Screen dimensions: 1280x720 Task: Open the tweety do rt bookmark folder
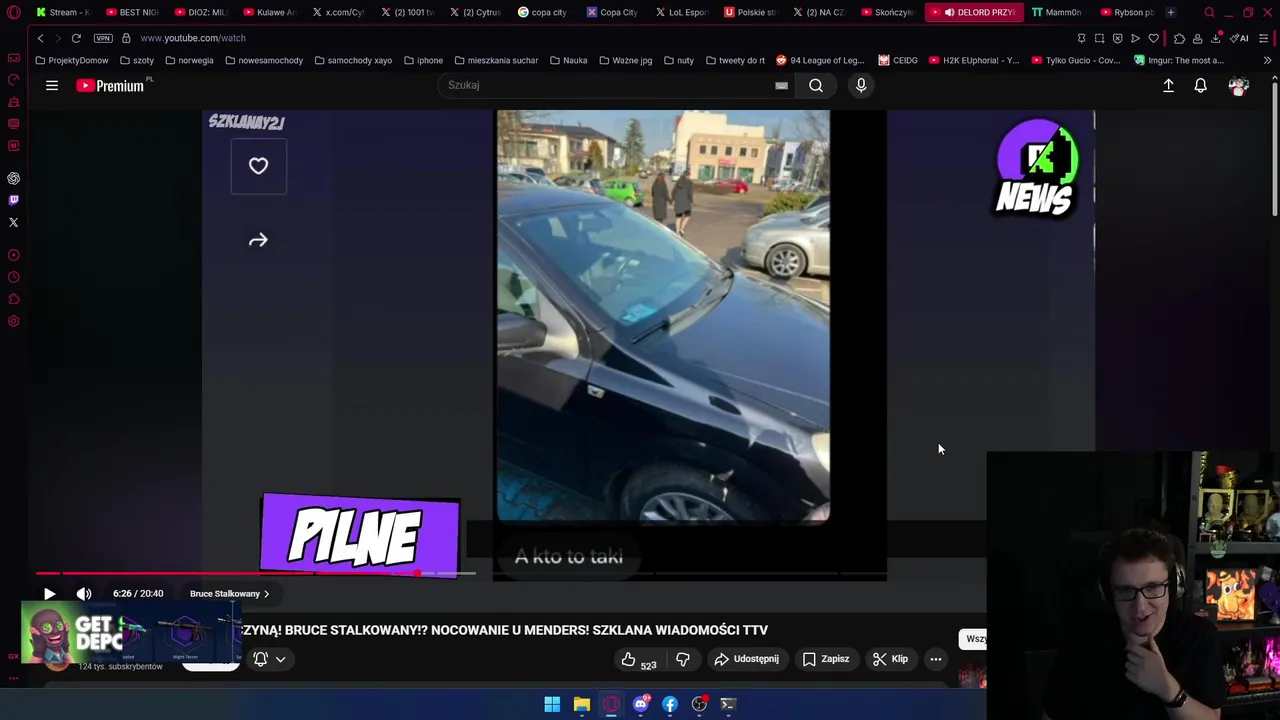pos(735,60)
